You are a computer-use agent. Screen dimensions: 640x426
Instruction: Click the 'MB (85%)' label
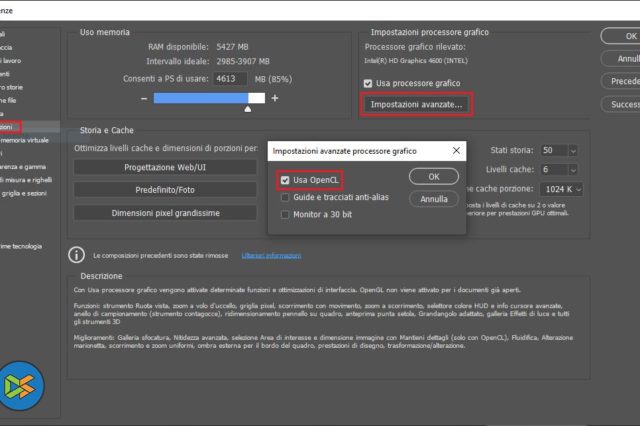click(273, 79)
